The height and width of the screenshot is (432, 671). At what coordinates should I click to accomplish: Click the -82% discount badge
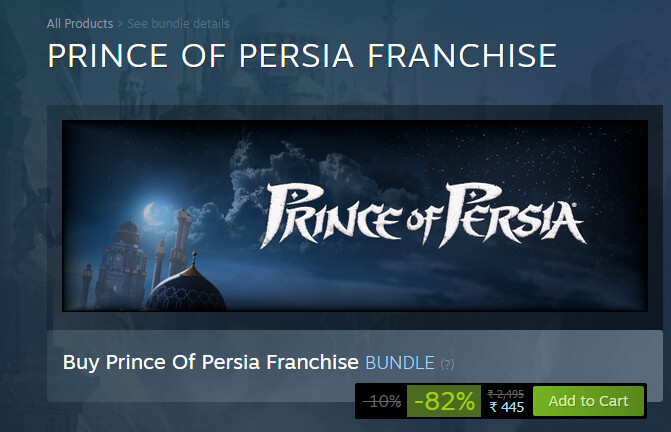[x=444, y=401]
